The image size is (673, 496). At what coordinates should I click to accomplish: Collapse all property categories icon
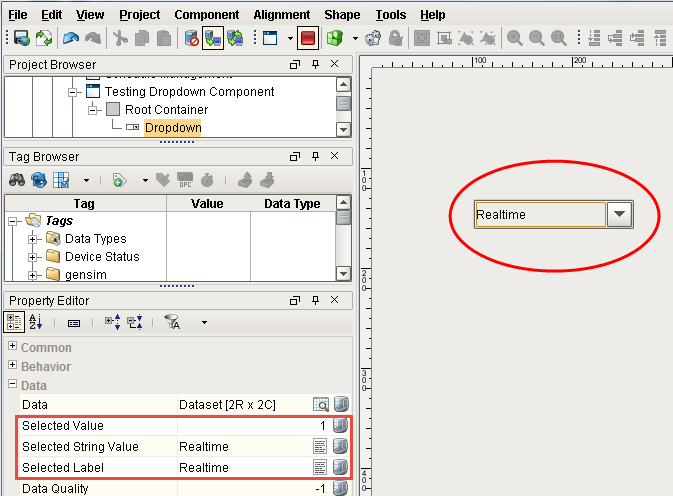tap(134, 322)
